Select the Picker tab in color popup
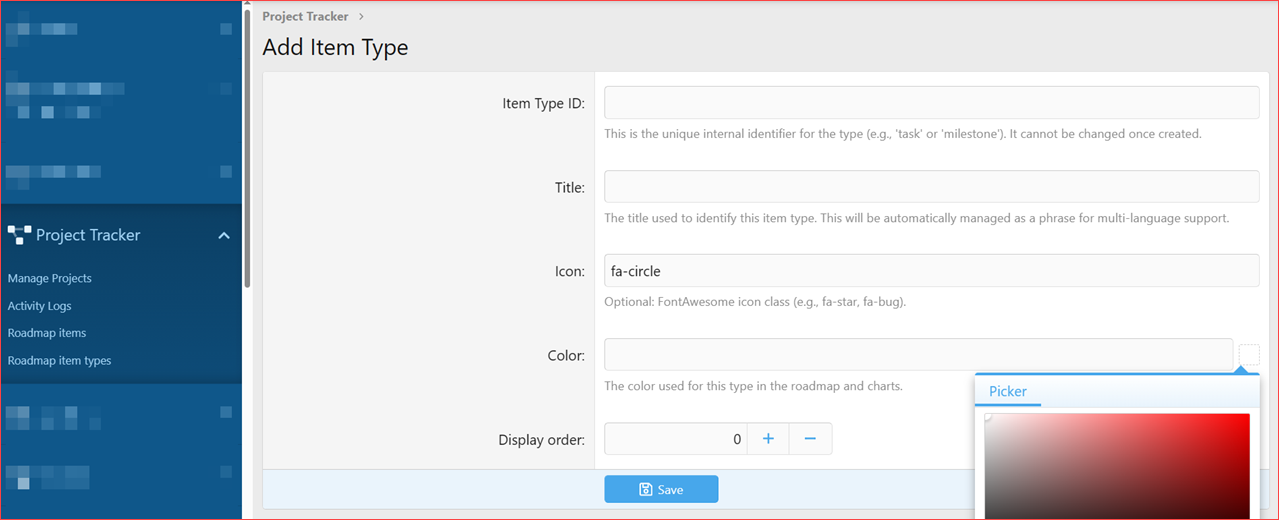 tap(1008, 391)
